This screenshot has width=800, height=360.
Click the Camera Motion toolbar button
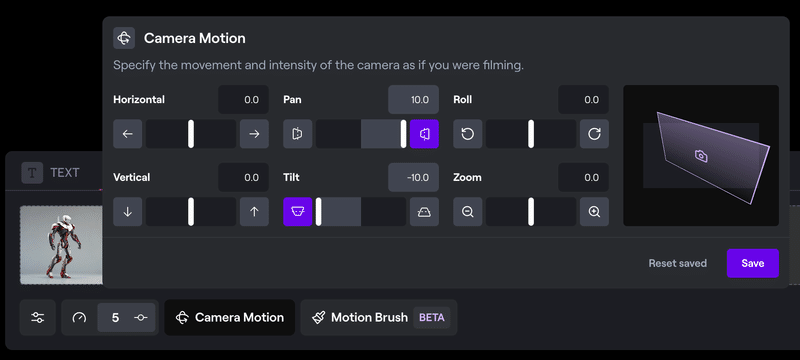click(x=230, y=318)
